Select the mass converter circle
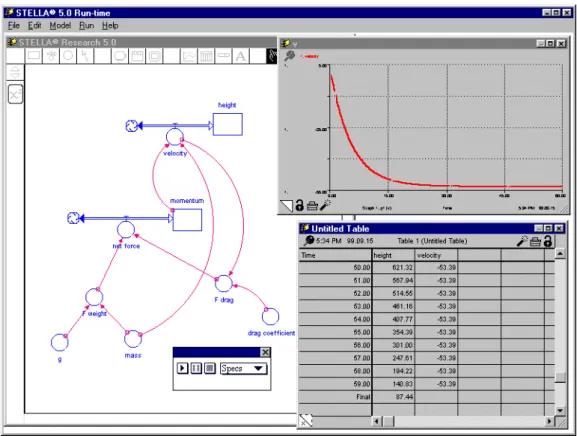 pos(133,339)
